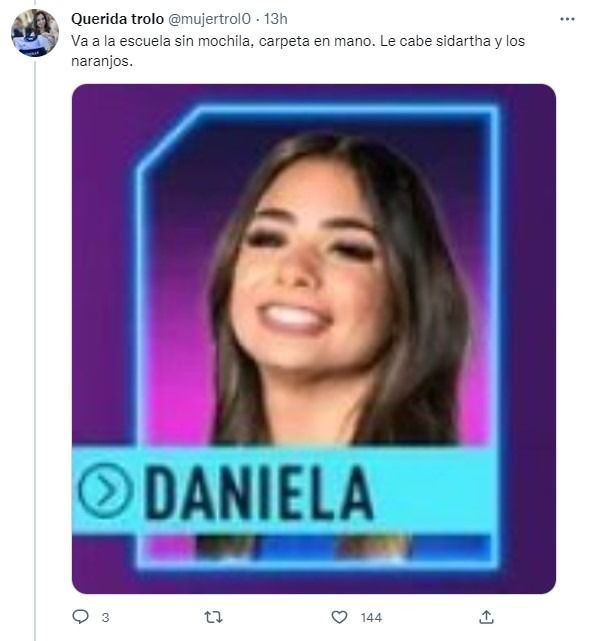Click the reply count of 3

coord(105,617)
